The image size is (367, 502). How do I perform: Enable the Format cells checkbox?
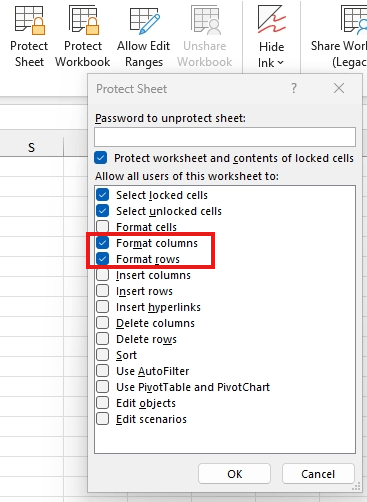coord(103,227)
